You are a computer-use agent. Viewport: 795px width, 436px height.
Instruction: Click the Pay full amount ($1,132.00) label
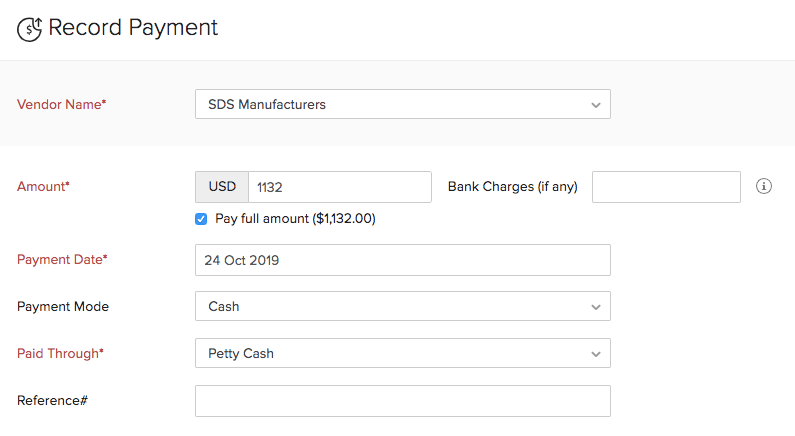[x=295, y=218]
